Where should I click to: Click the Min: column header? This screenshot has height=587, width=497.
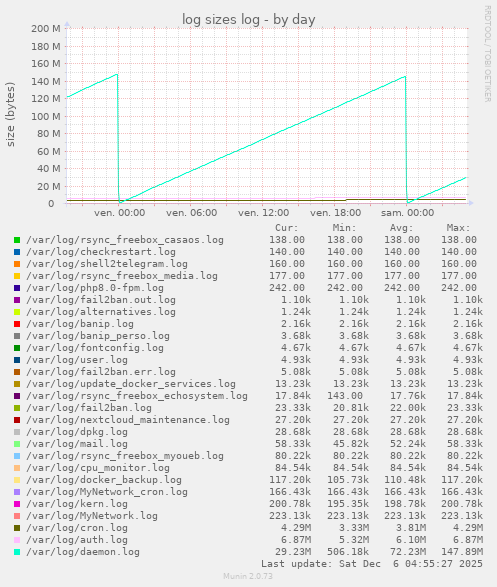344,228
